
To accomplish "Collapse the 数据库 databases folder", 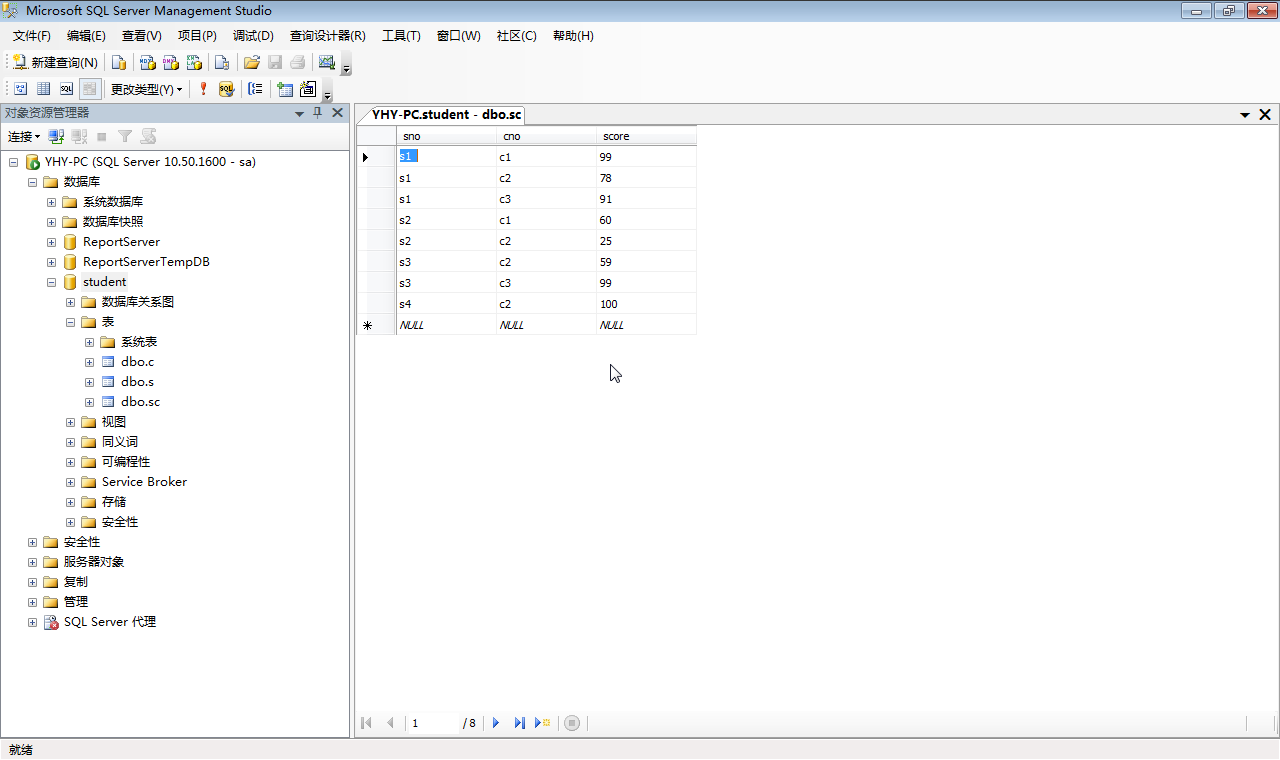I will (32, 182).
